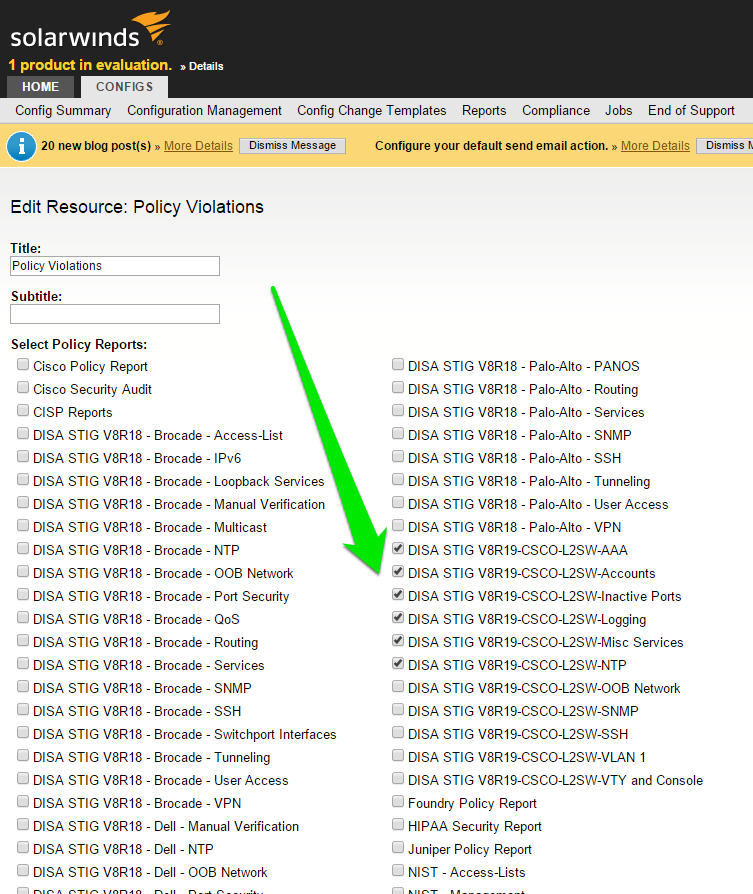This screenshot has width=753, height=894.
Task: Check the Cisco Security Audit box
Action: 23,388
